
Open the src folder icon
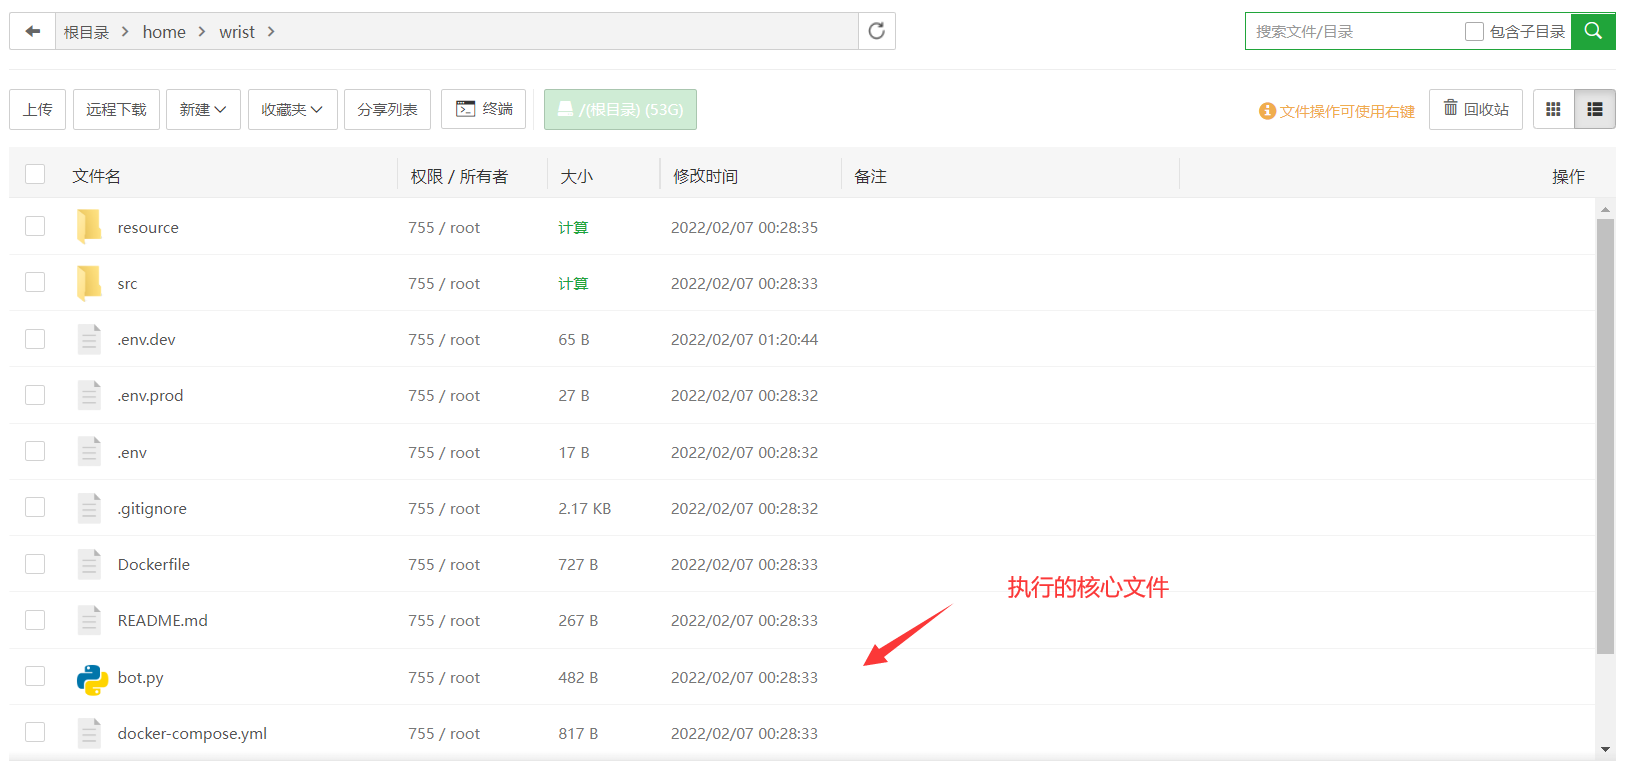coord(89,283)
